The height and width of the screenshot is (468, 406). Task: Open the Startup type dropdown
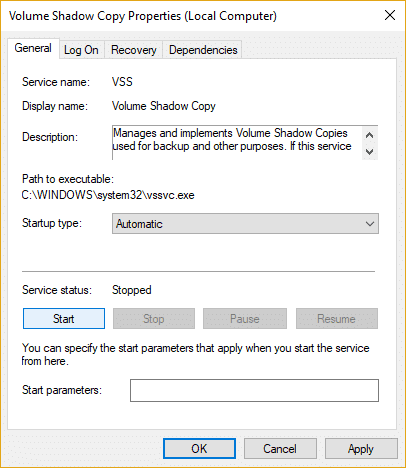pyautogui.click(x=245, y=224)
